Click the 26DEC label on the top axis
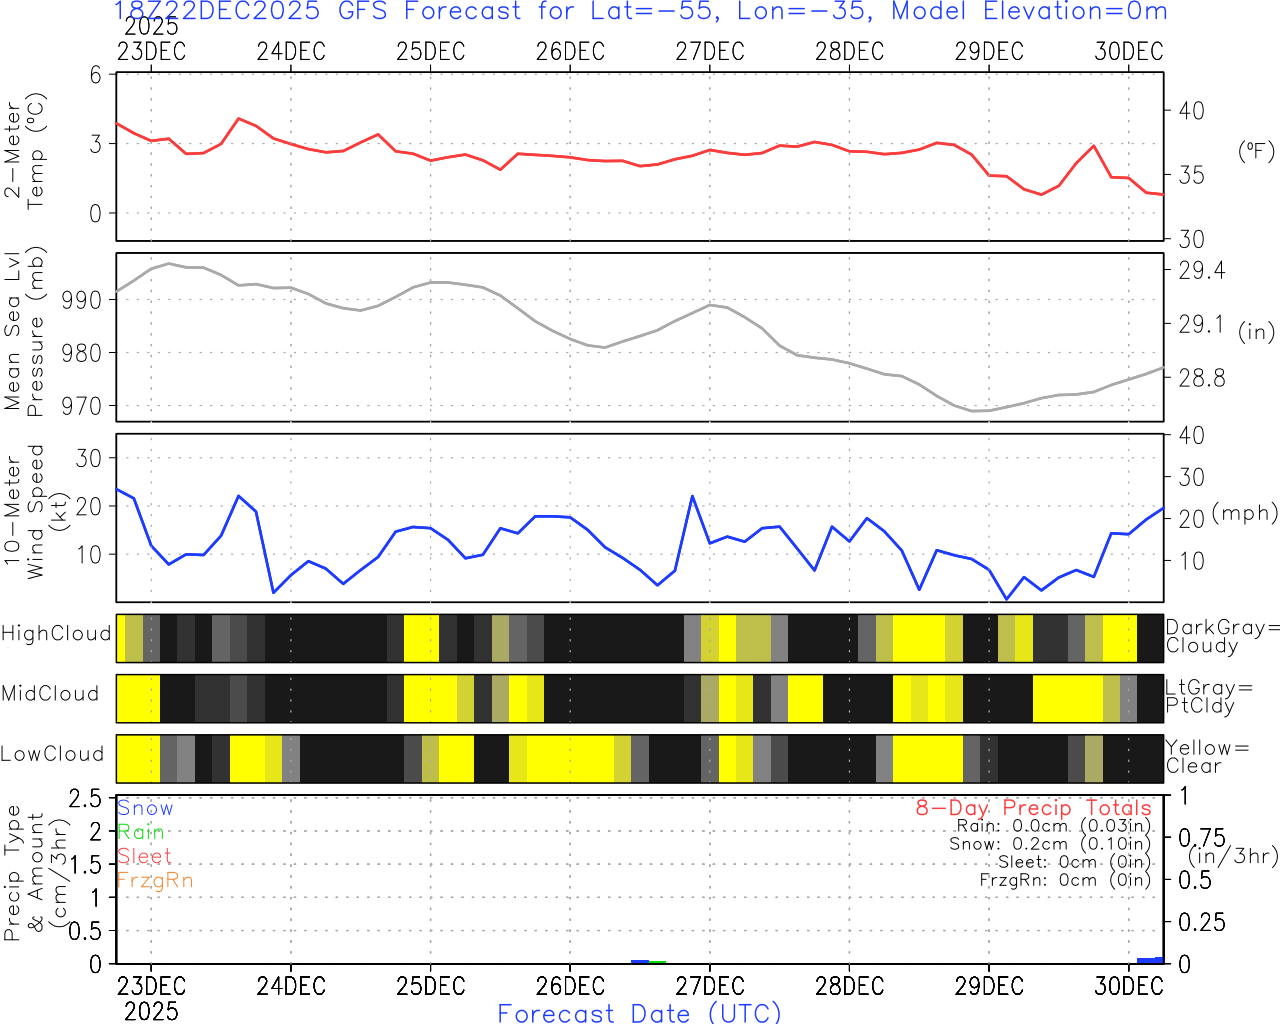1280x1024 pixels. click(x=570, y=51)
